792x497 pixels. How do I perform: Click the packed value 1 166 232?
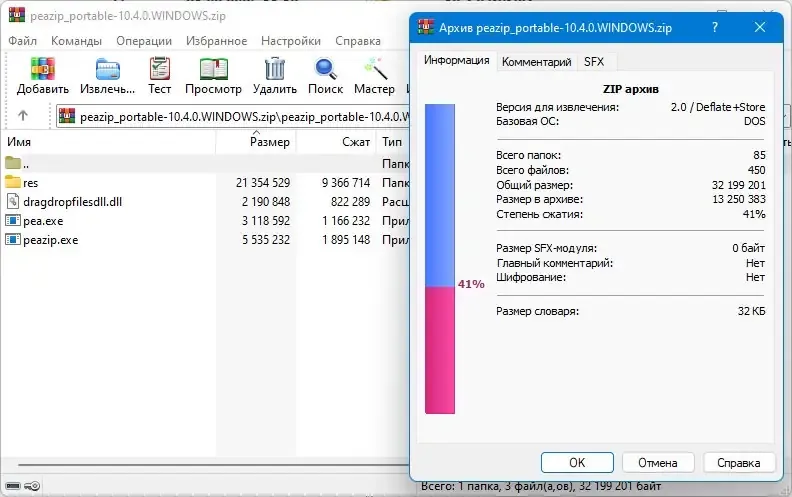pyautogui.click(x=346, y=221)
